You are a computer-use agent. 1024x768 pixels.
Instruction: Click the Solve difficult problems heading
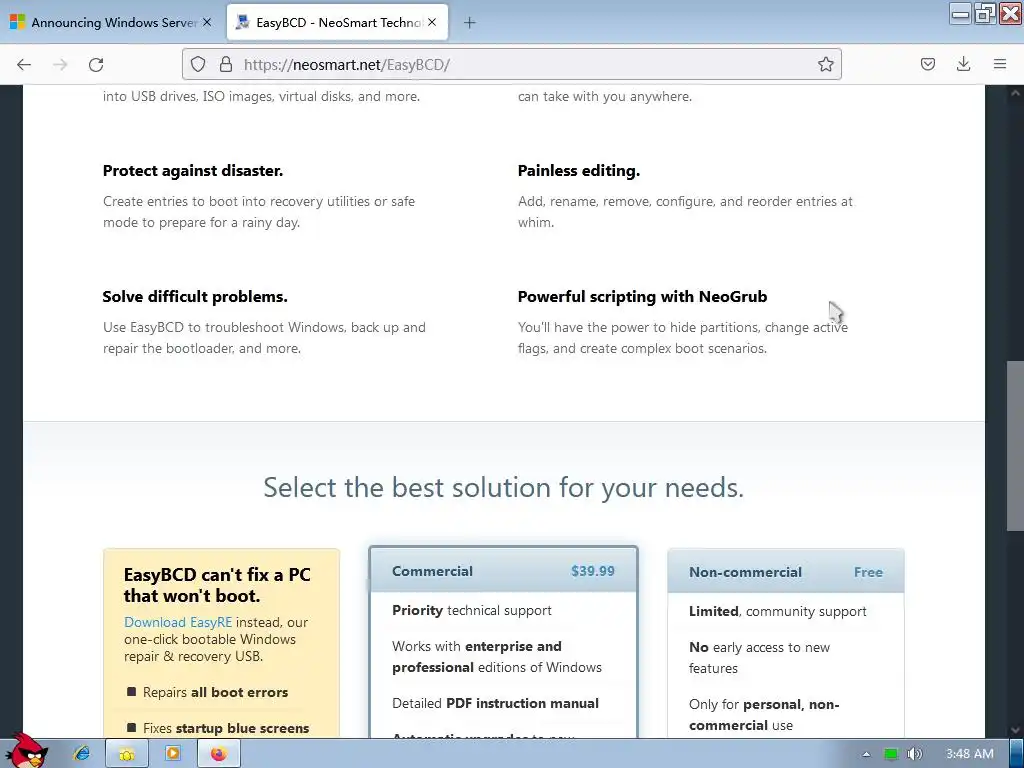pos(195,296)
